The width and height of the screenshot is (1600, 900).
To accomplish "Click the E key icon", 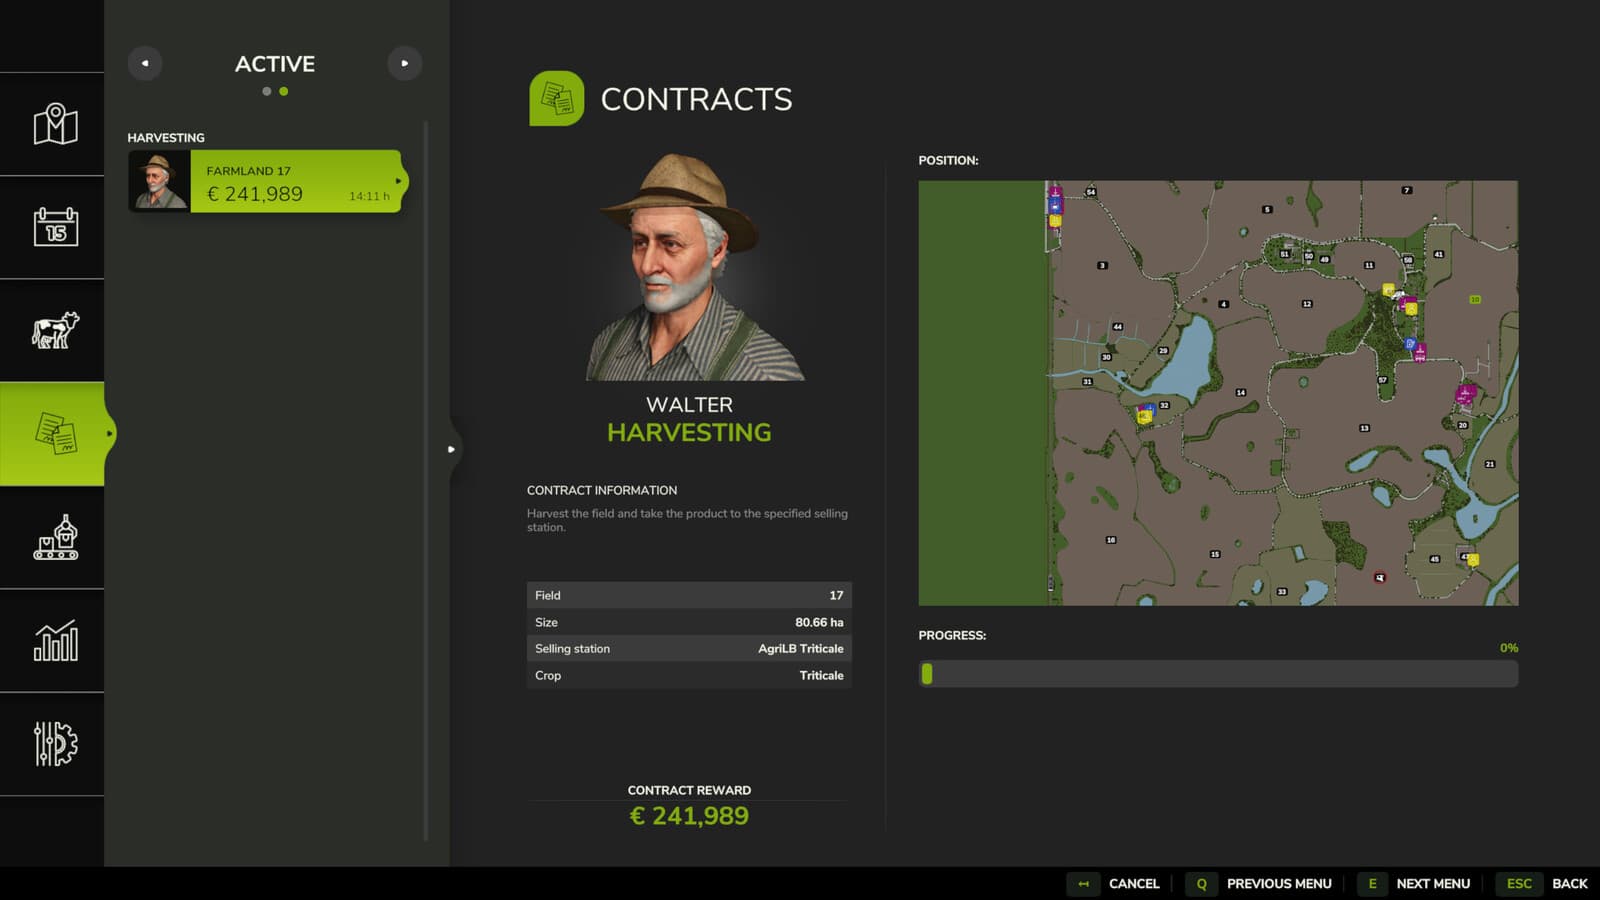I will coord(1372,884).
